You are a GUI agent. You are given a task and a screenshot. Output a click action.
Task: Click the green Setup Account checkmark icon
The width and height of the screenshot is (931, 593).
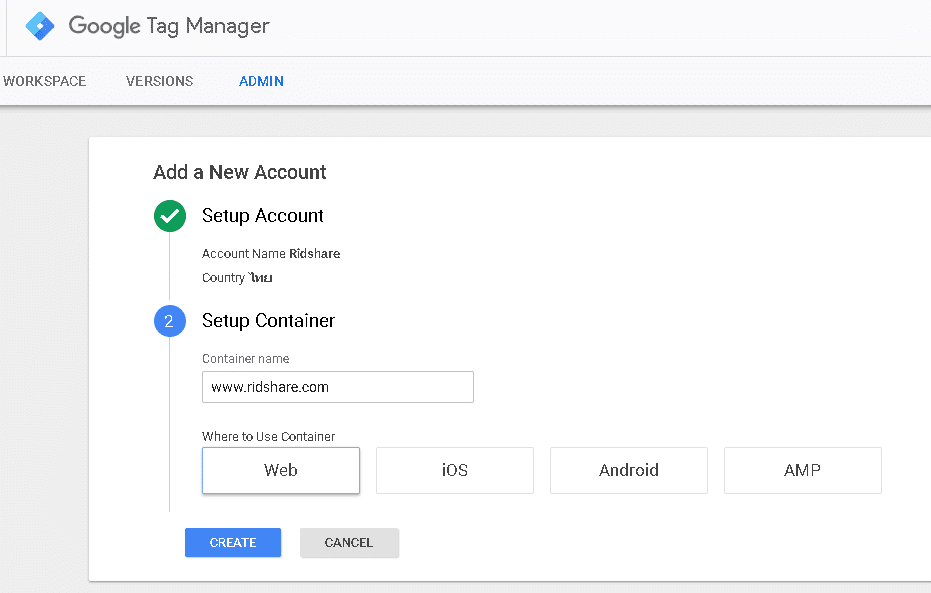[x=170, y=216]
